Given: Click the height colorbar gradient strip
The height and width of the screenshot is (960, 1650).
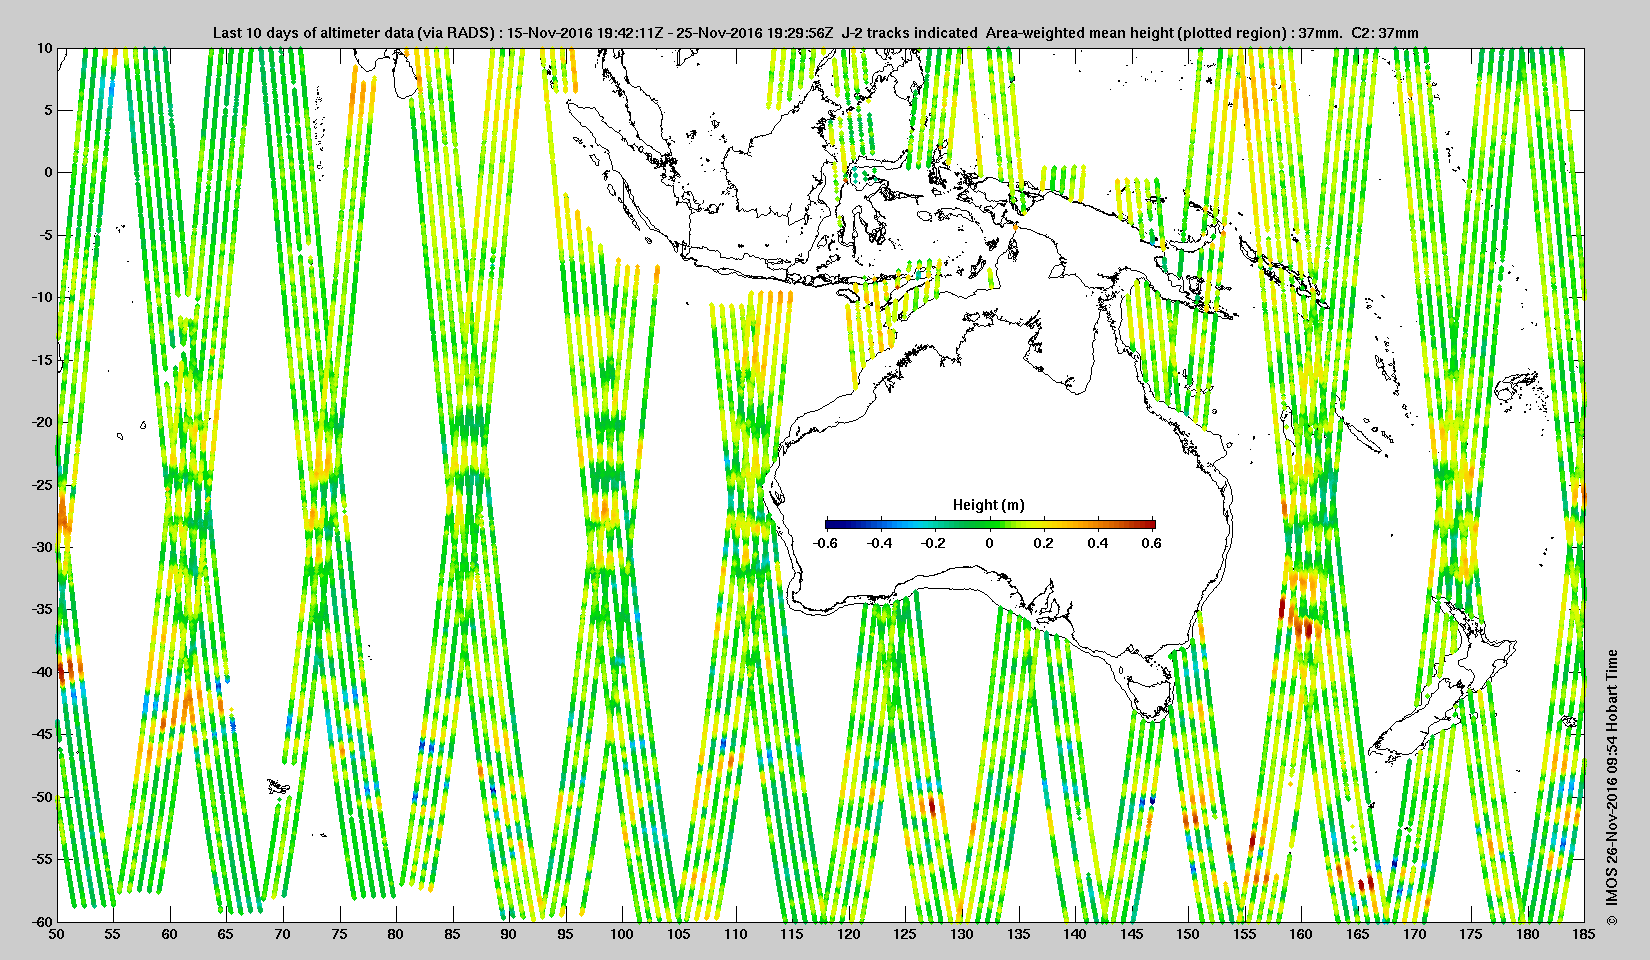Looking at the screenshot, I should [x=990, y=524].
